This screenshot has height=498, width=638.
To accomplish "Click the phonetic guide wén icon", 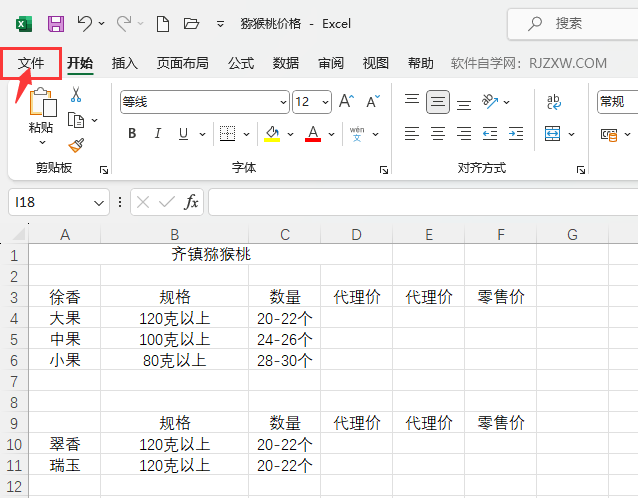I will (x=357, y=133).
